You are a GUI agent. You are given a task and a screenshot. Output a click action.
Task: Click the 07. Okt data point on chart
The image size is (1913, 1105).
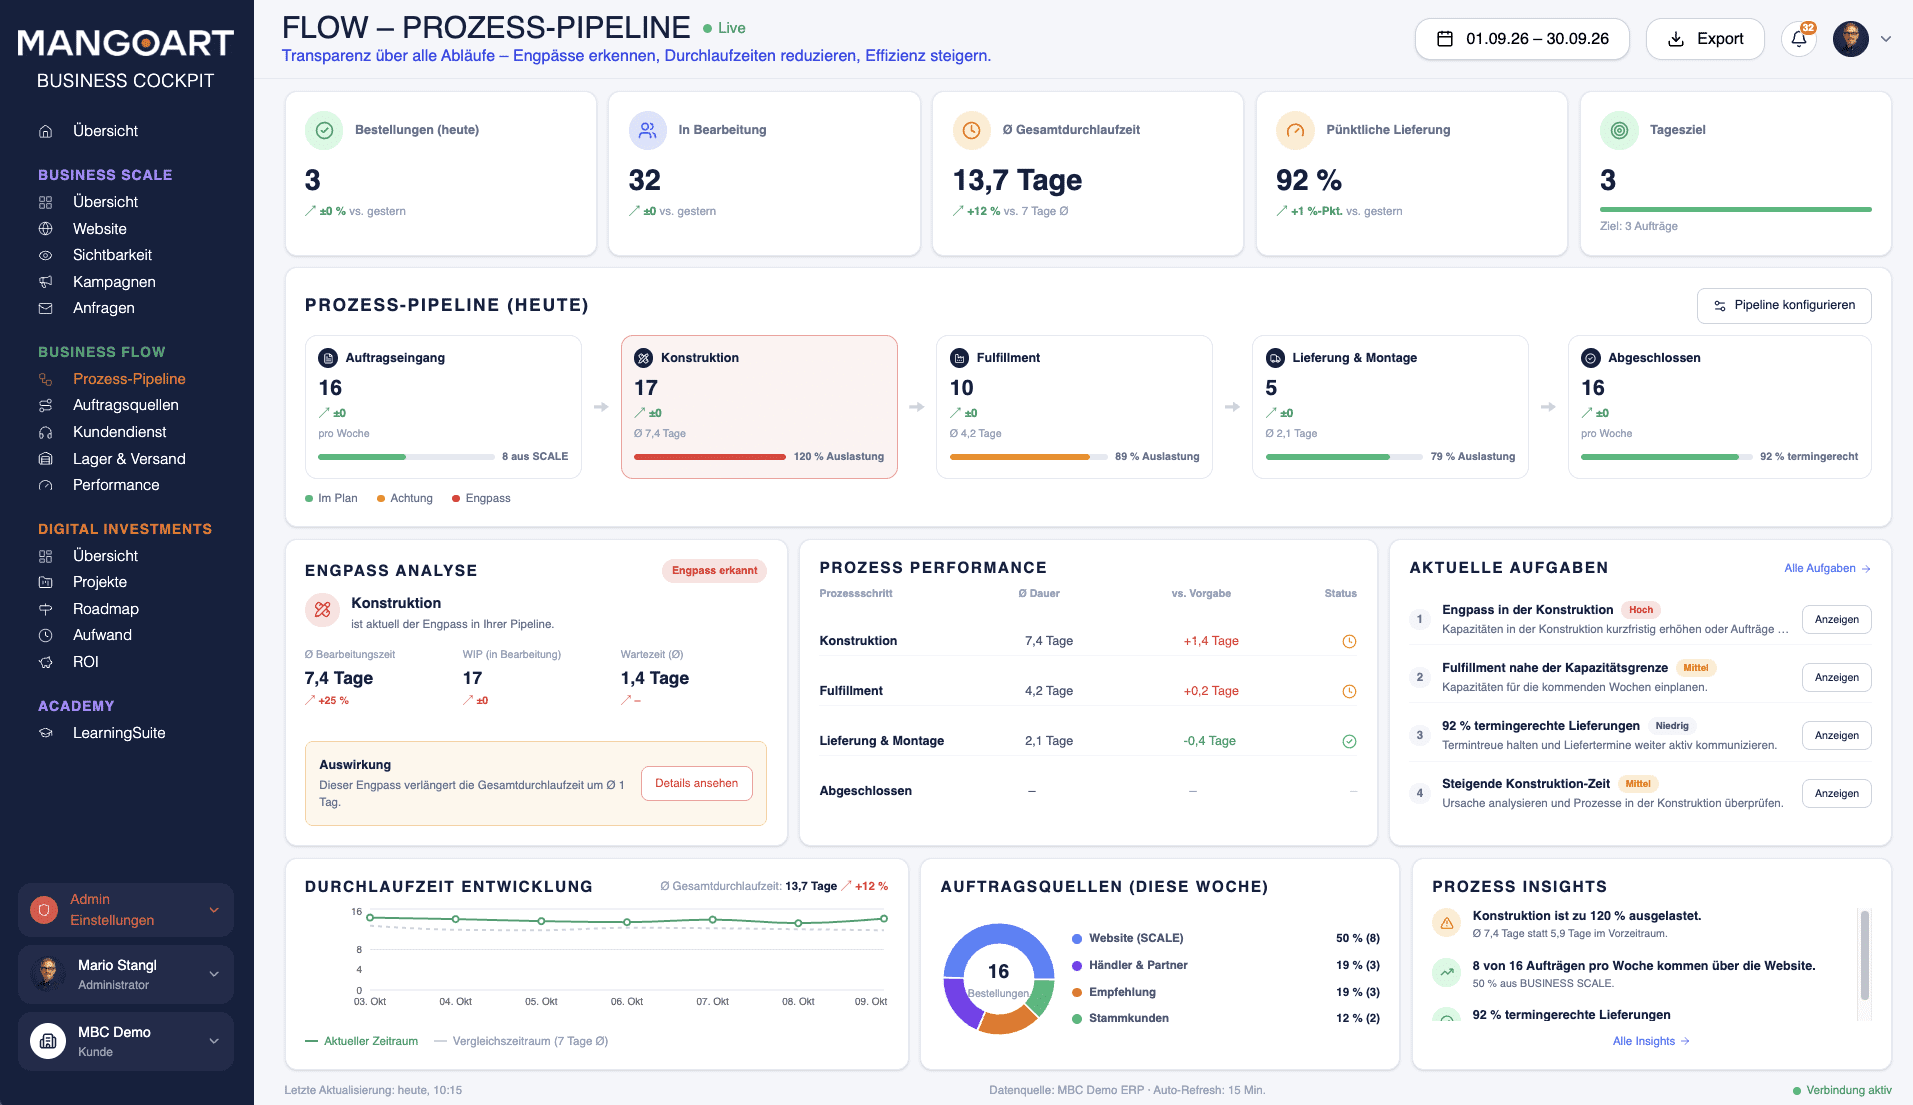pyautogui.click(x=712, y=919)
